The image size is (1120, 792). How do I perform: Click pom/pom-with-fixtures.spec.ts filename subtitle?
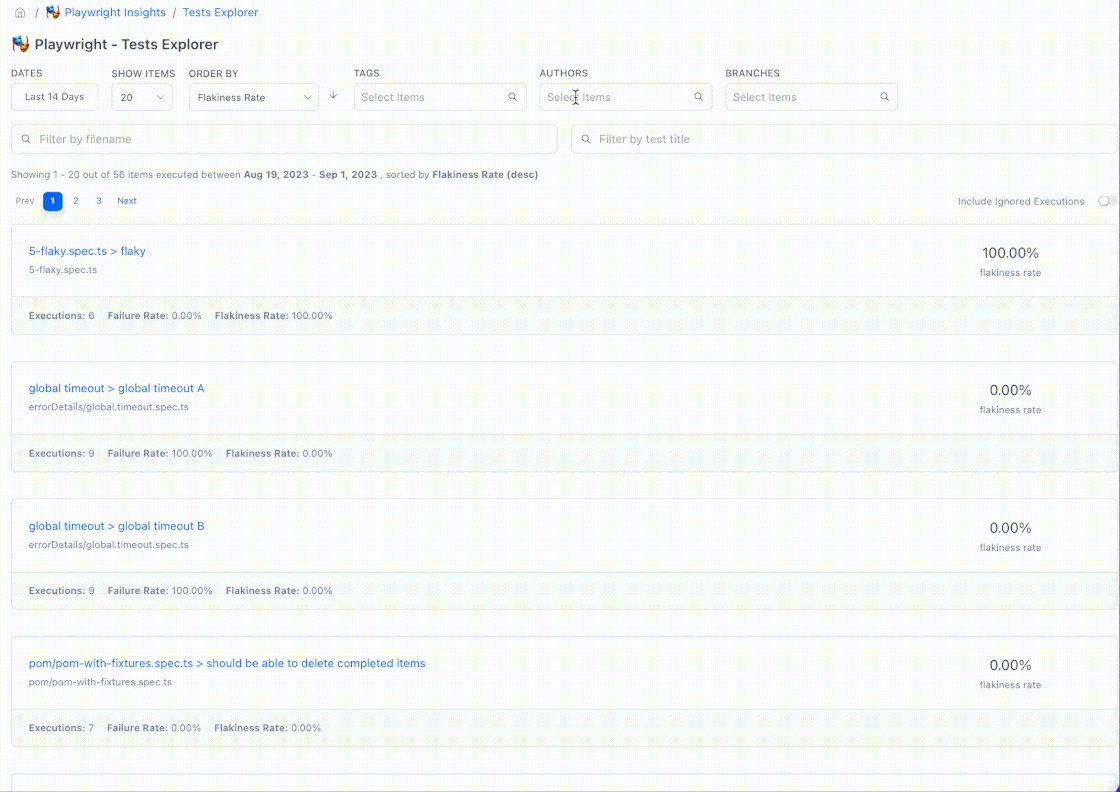[100, 682]
